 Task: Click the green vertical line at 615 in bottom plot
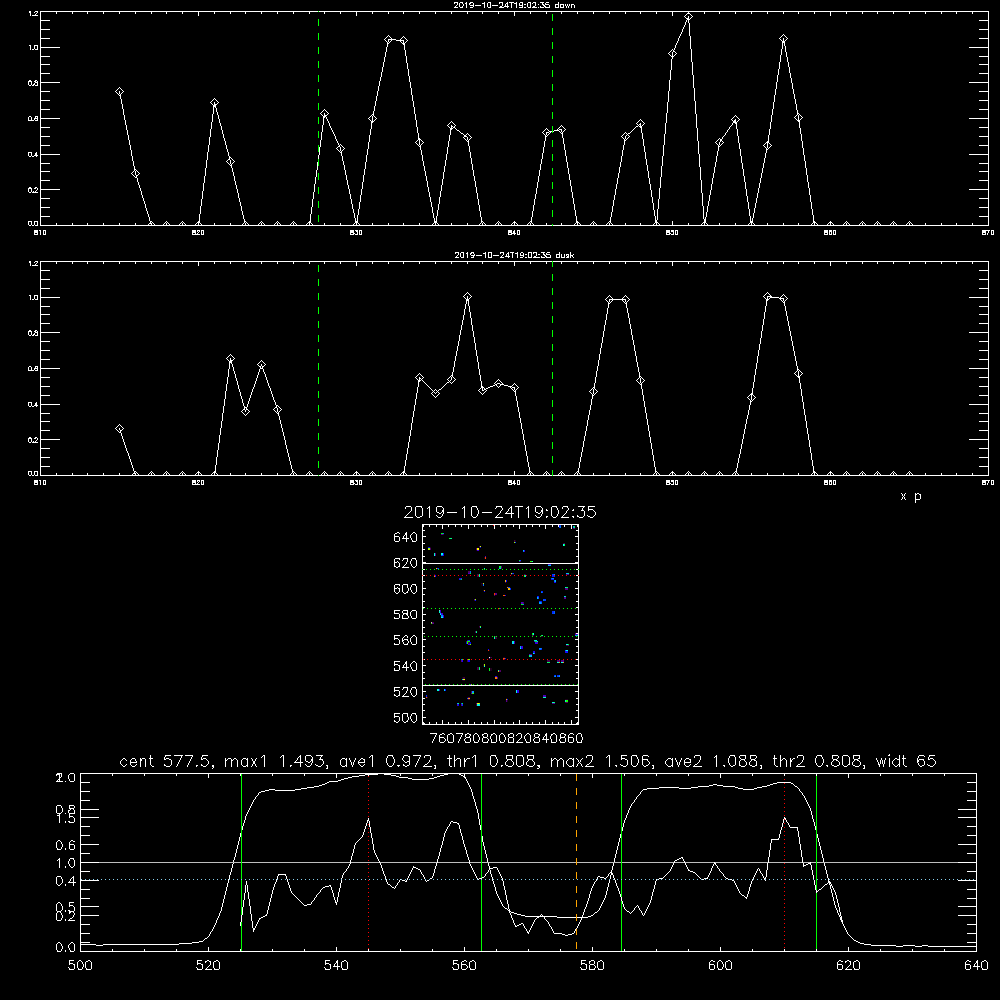[816, 861]
